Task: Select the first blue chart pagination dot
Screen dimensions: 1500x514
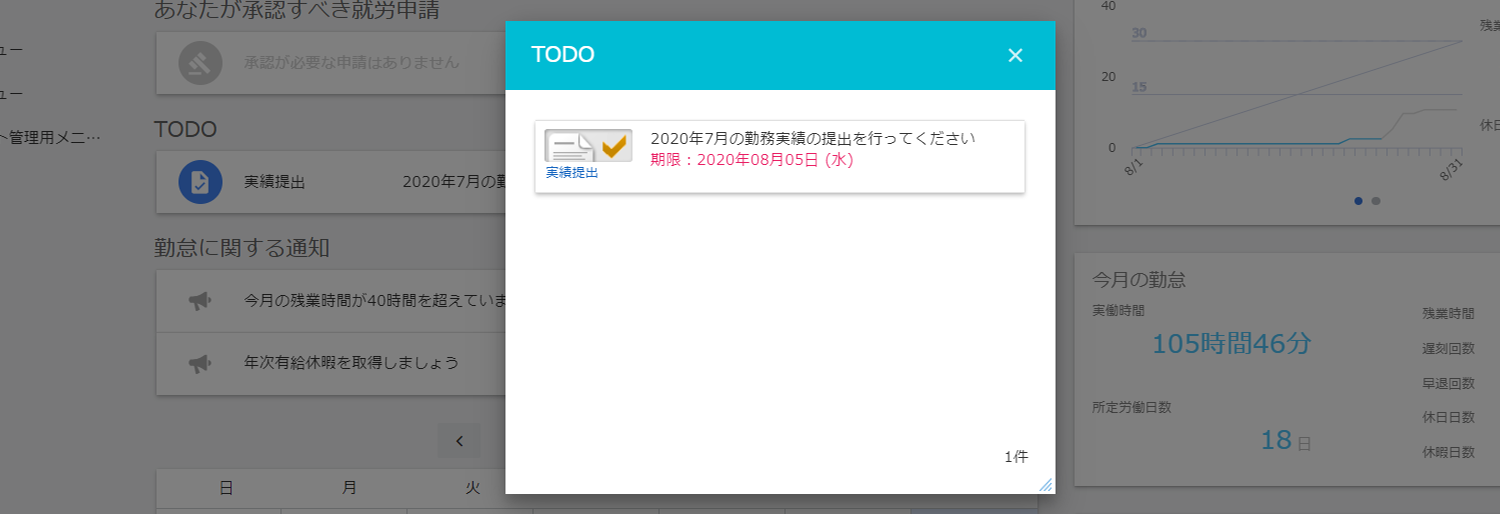Action: click(1358, 201)
